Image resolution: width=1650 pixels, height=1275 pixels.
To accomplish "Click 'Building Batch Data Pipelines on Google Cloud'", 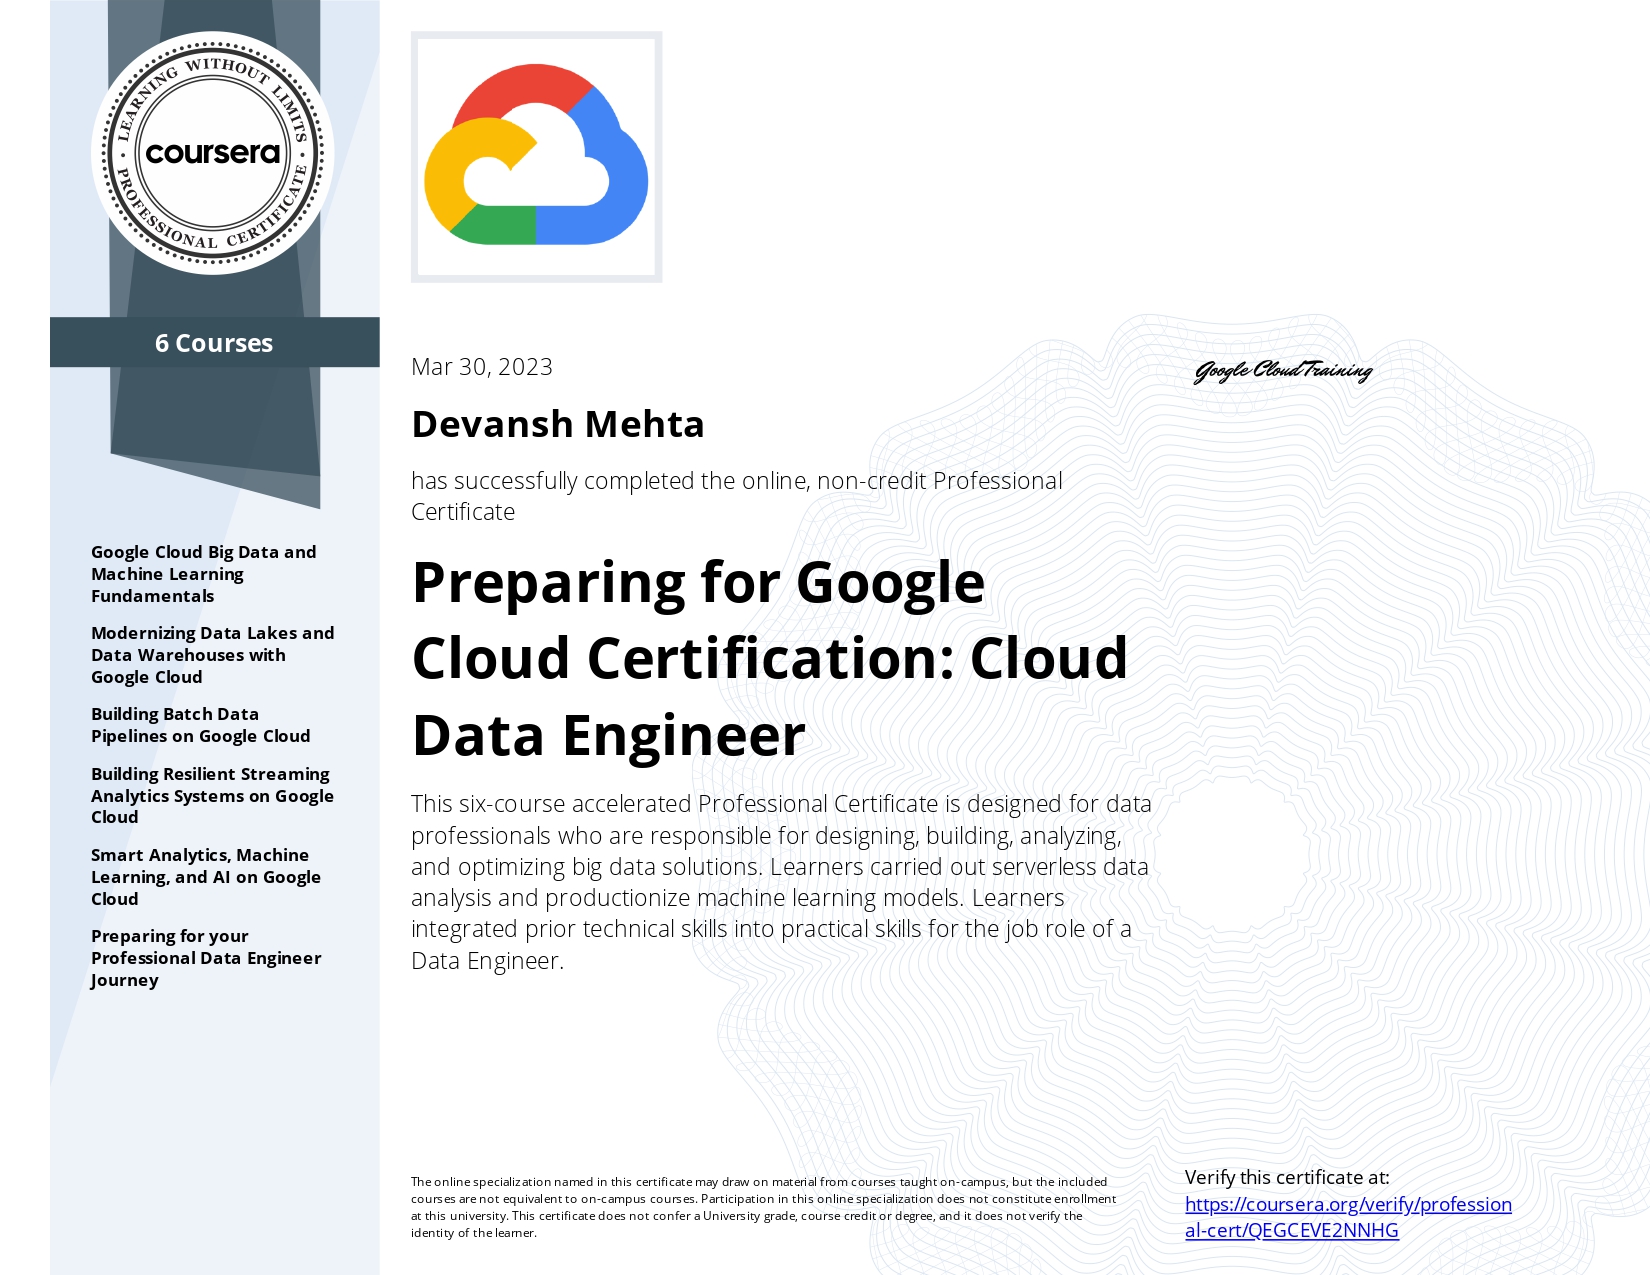I will pyautogui.click(x=200, y=725).
